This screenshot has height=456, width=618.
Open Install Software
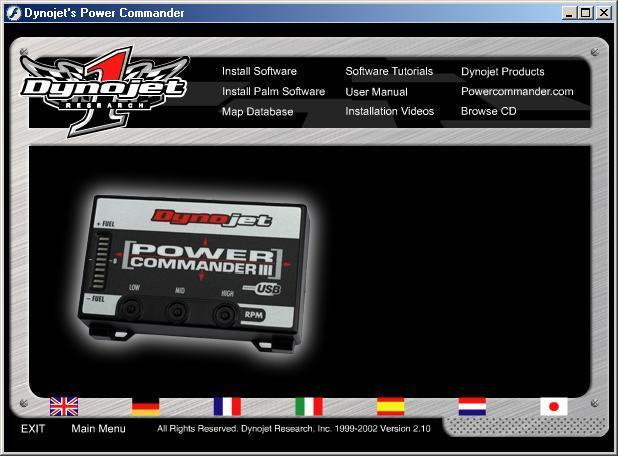click(x=259, y=71)
